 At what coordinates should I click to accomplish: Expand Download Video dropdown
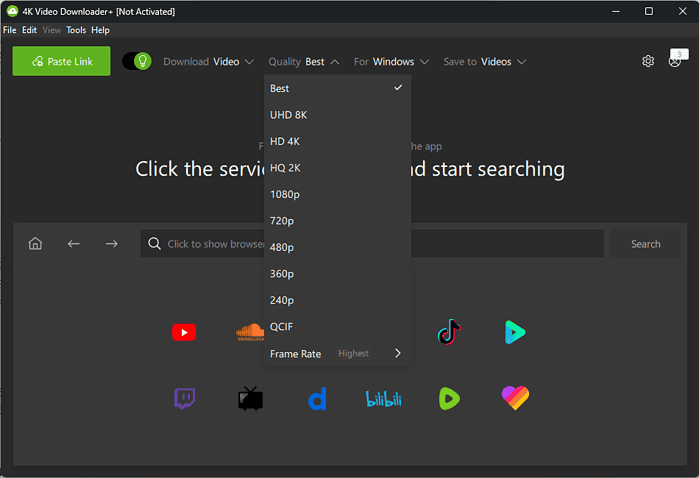208,62
